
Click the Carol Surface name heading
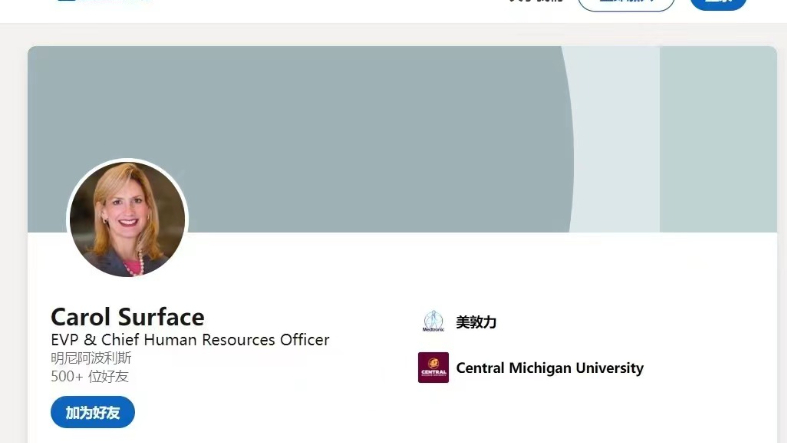coord(127,317)
